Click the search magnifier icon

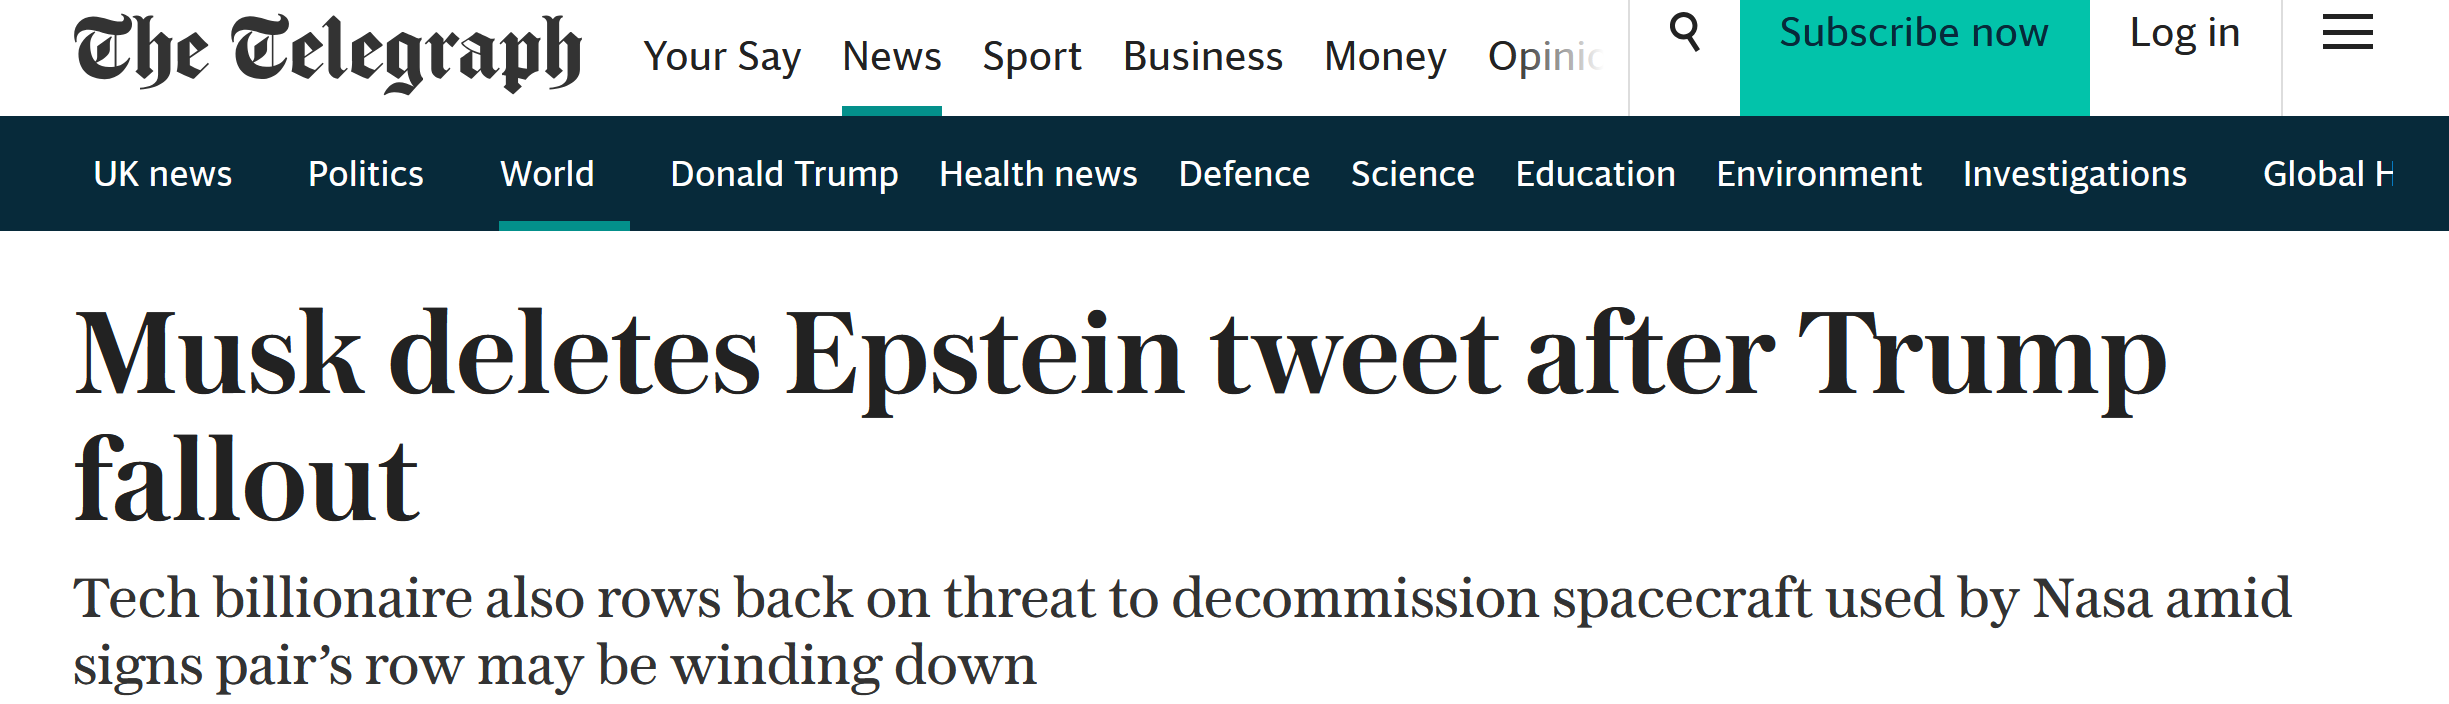1685,32
